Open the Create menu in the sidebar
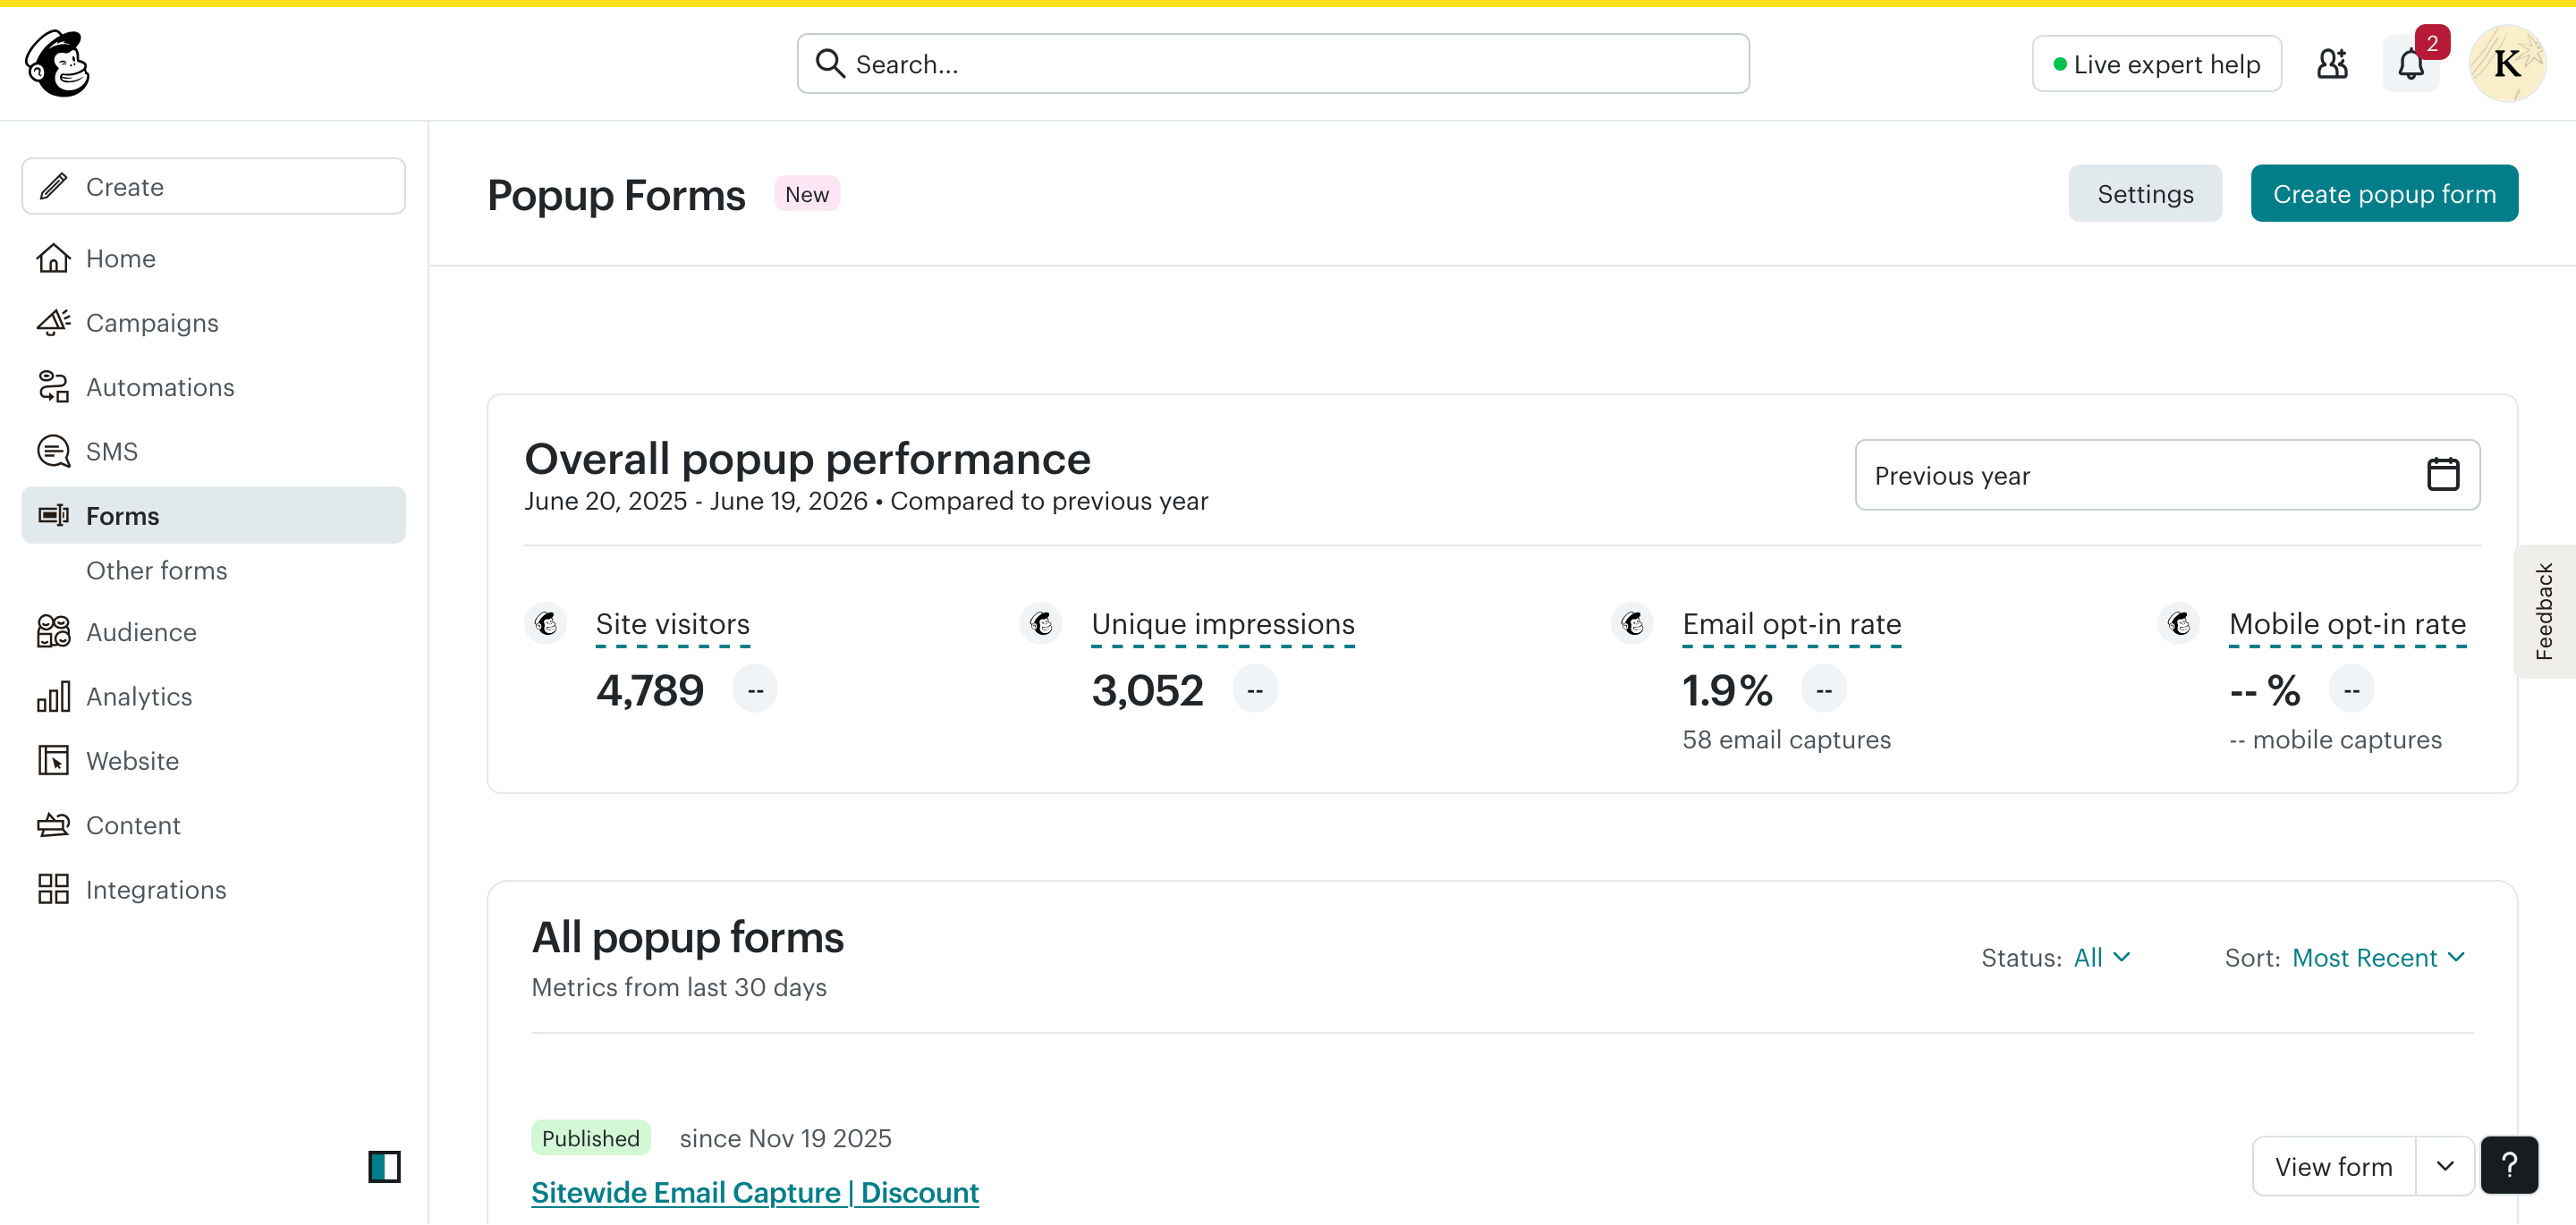 (213, 186)
